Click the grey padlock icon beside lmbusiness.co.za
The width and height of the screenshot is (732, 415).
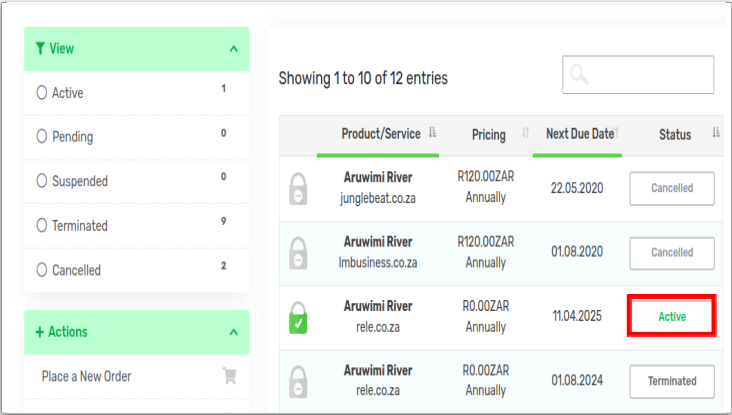click(298, 253)
